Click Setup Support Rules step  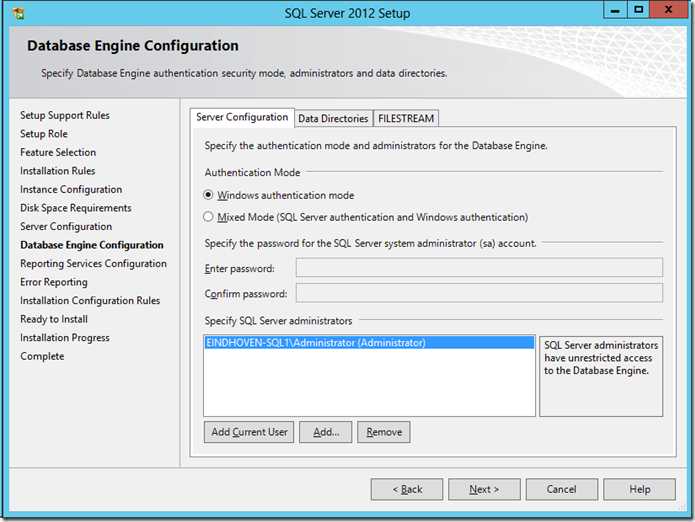[x=65, y=115]
